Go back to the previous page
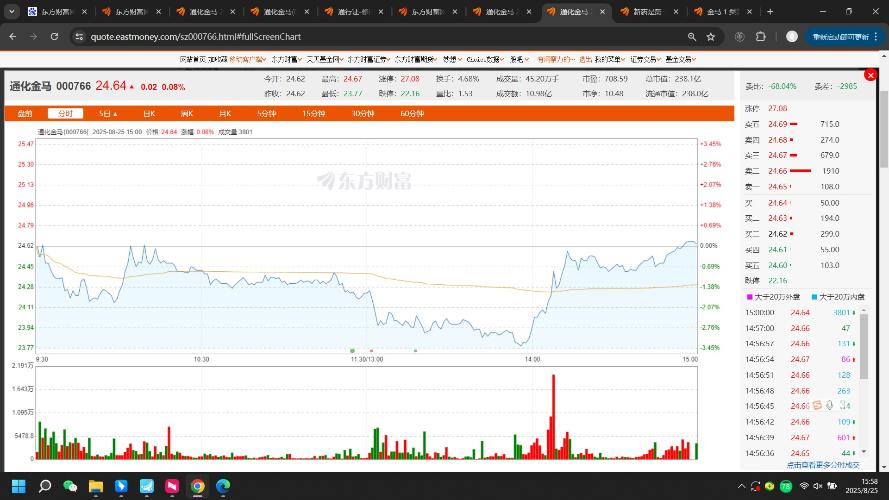The image size is (889, 500). pyautogui.click(x=12, y=36)
